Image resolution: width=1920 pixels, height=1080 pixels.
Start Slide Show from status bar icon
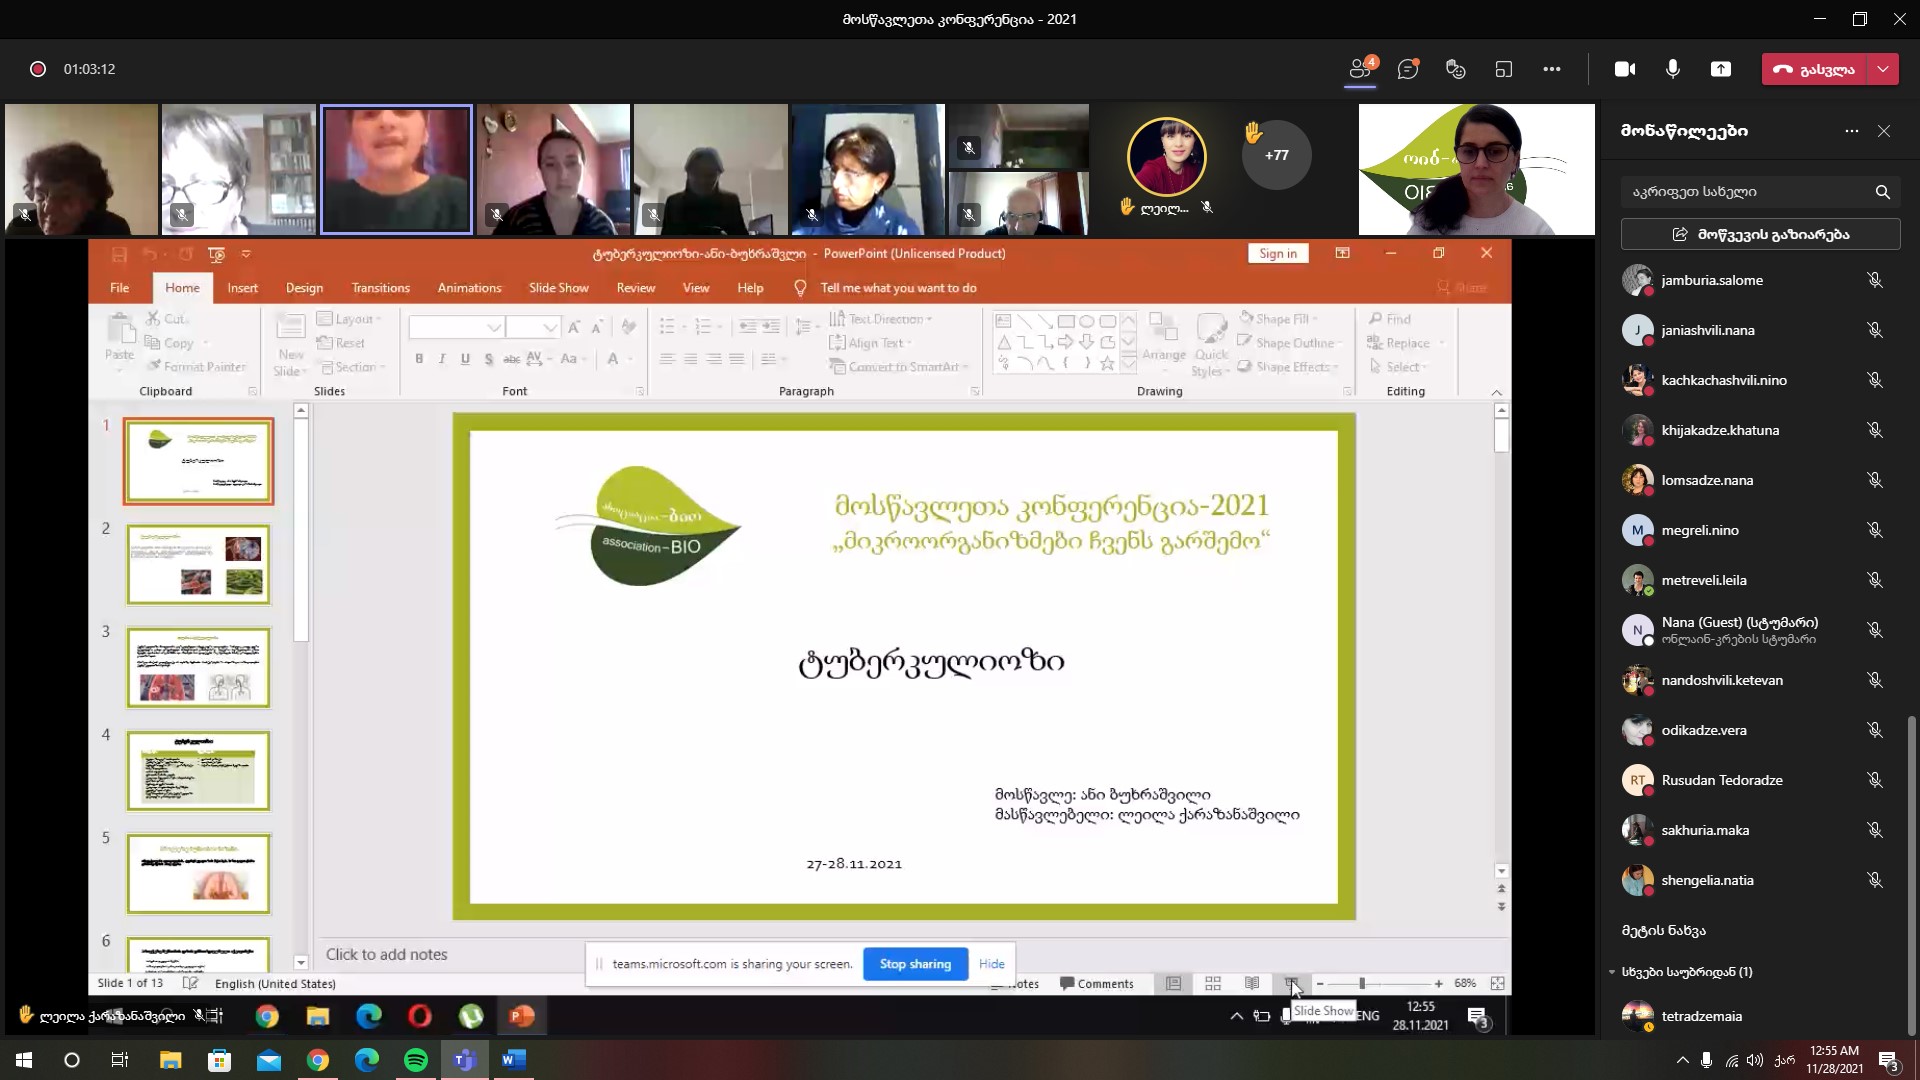click(x=1291, y=984)
